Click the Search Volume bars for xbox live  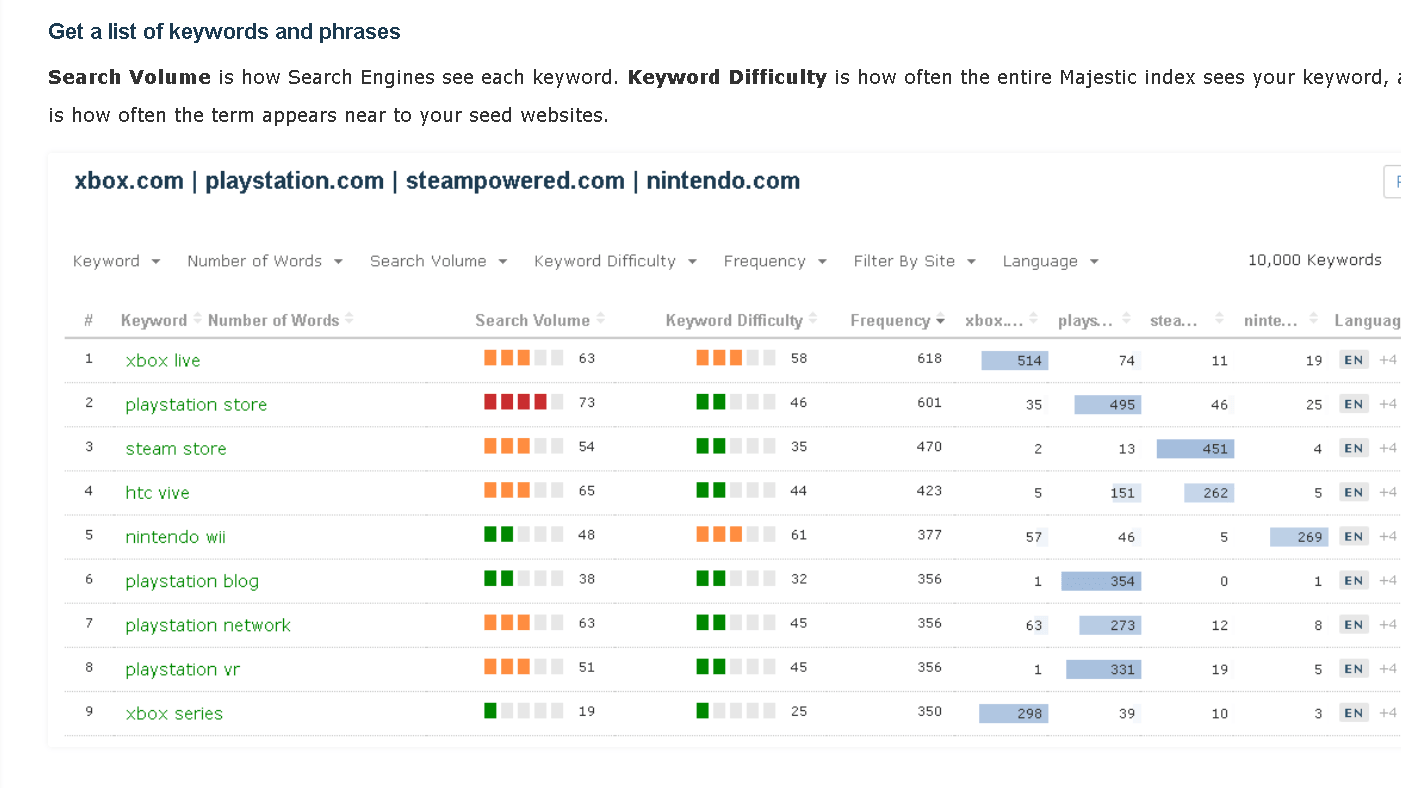(x=519, y=357)
